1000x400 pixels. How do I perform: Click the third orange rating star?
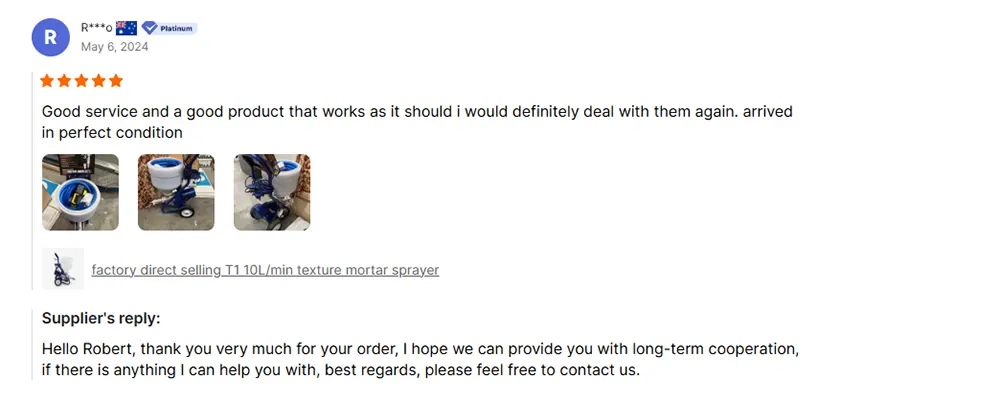[x=82, y=81]
